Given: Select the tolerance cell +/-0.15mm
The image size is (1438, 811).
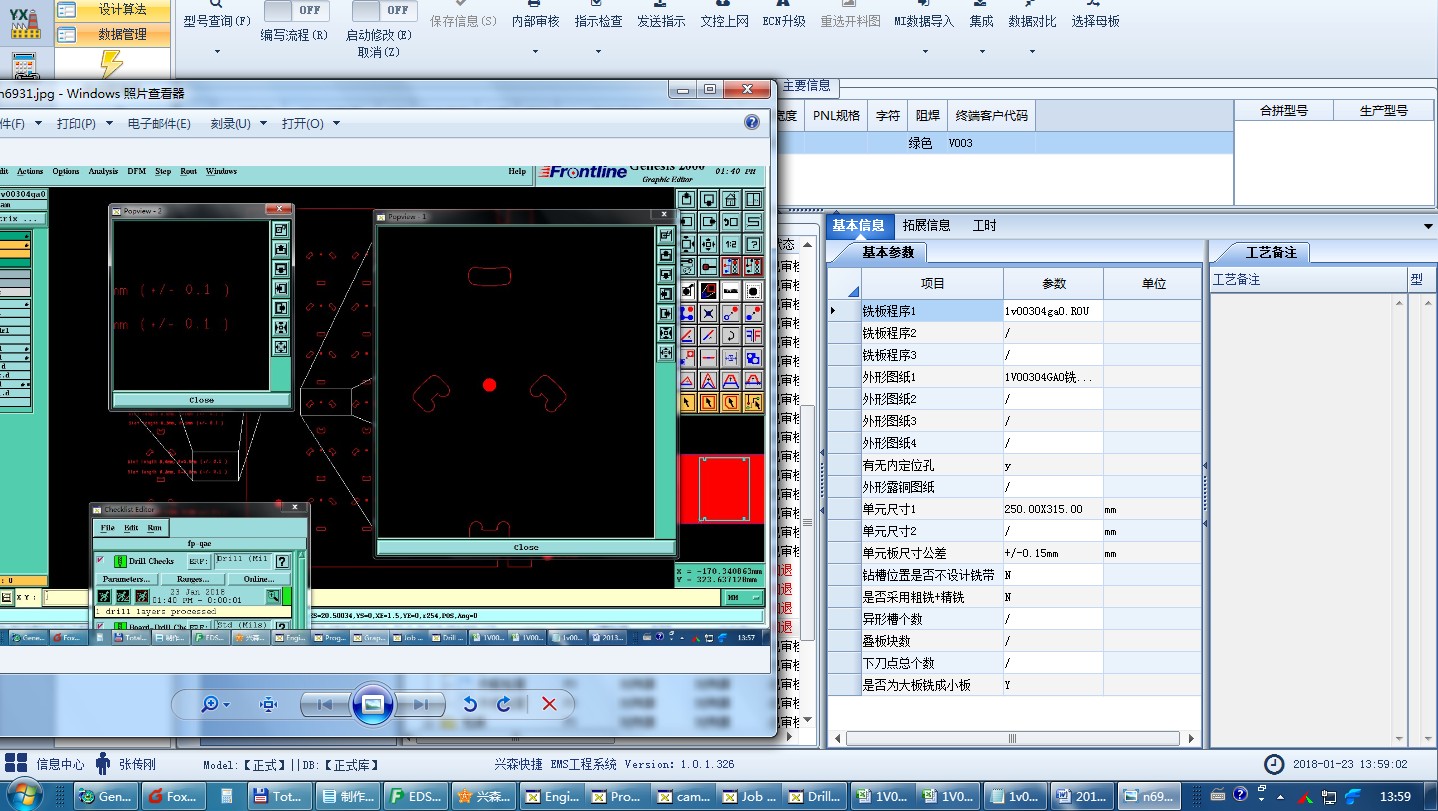Looking at the screenshot, I should tap(1053, 553).
